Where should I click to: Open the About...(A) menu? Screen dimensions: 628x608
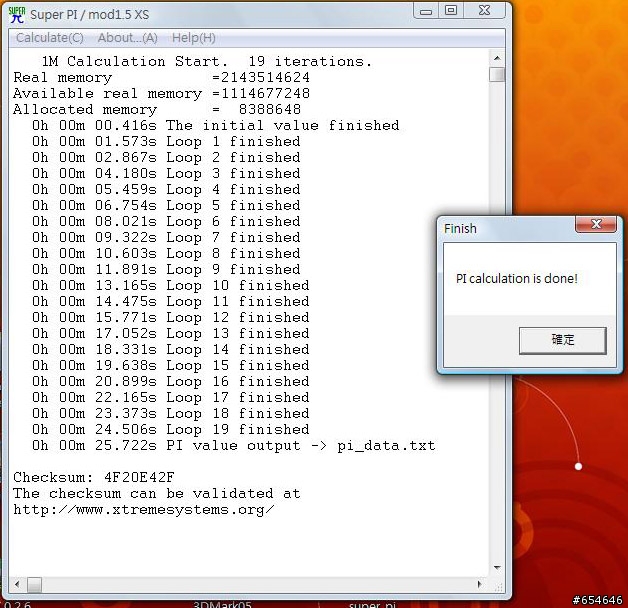pos(127,38)
